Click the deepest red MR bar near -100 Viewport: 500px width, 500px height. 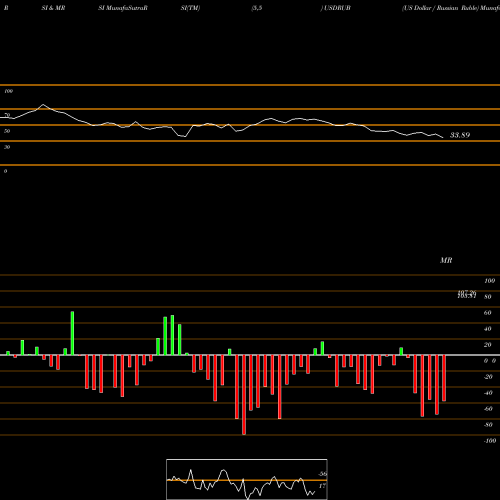click(244, 395)
